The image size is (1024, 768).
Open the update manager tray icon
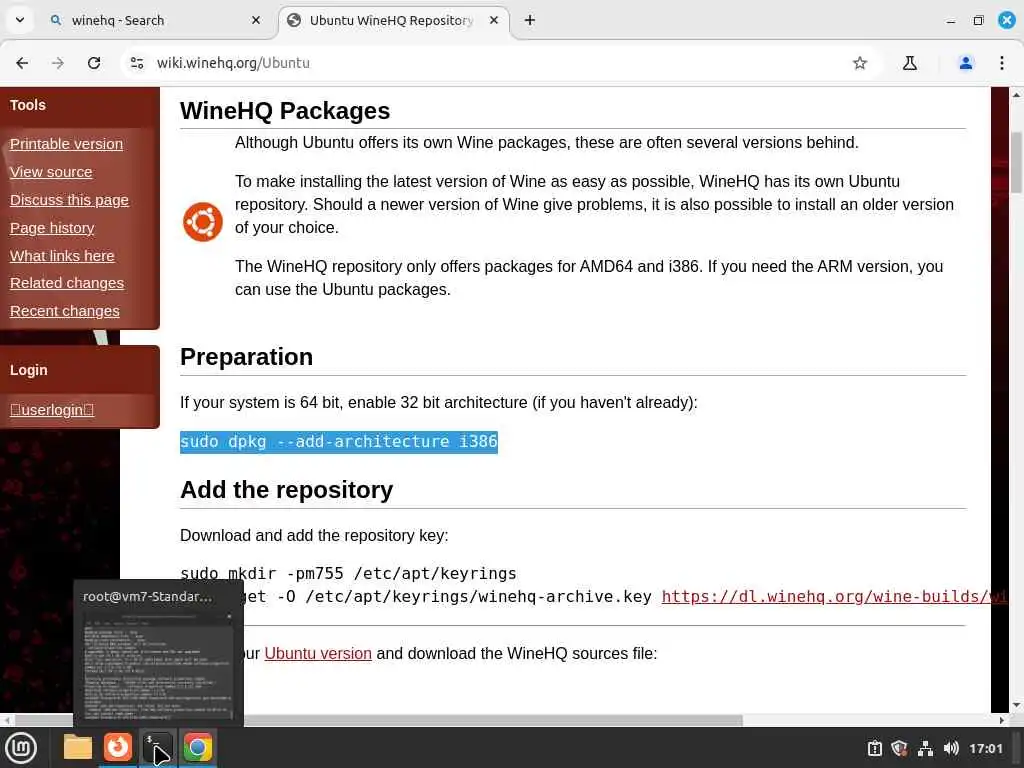click(x=874, y=748)
